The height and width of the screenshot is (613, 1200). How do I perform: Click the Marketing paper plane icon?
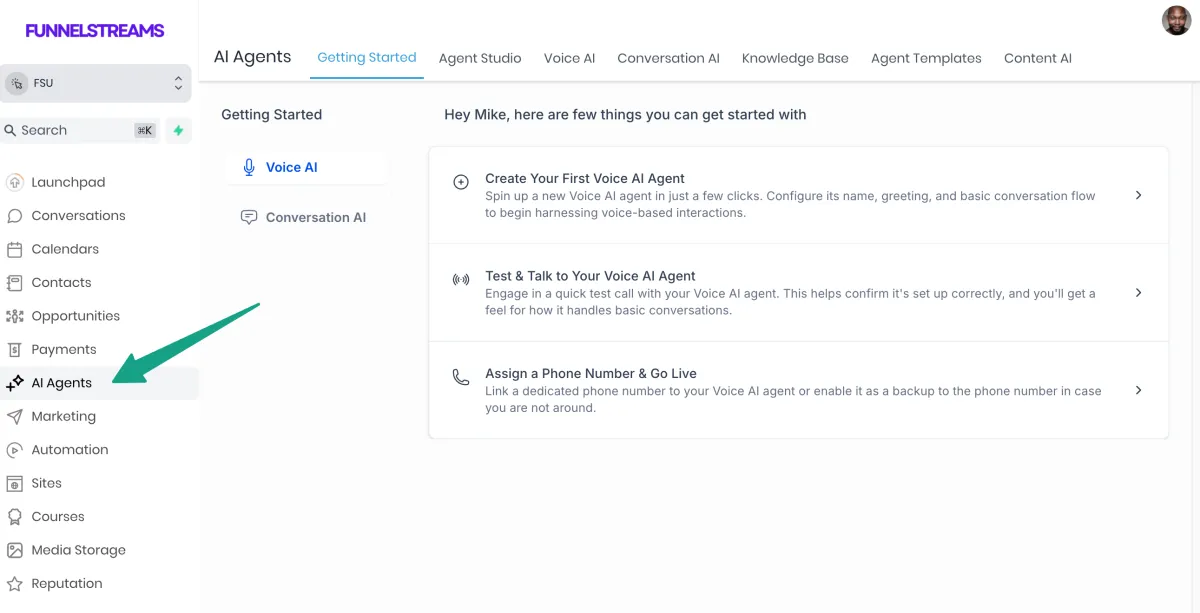tap(14, 416)
